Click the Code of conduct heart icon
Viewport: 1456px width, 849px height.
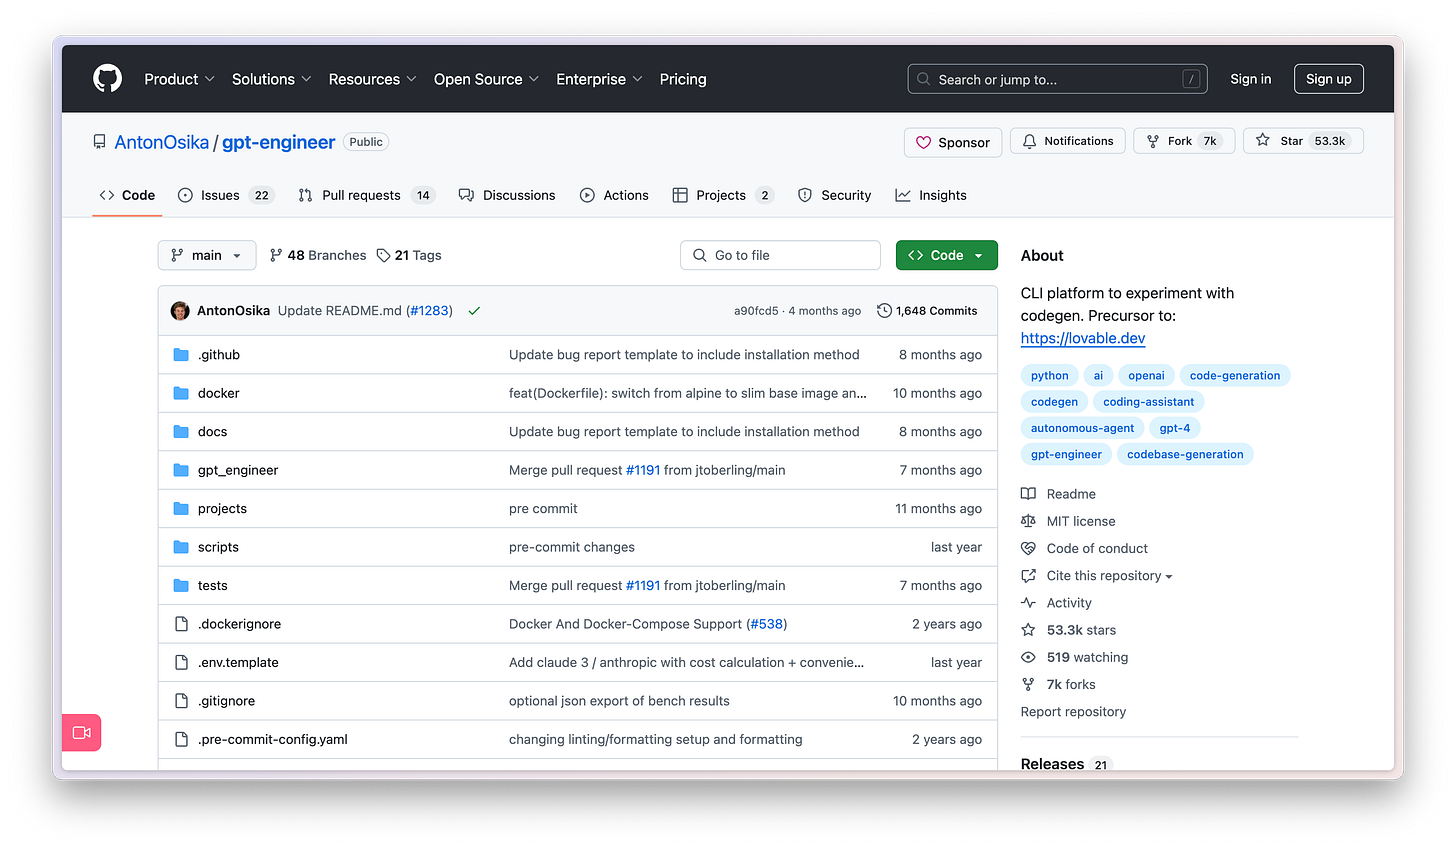1028,548
